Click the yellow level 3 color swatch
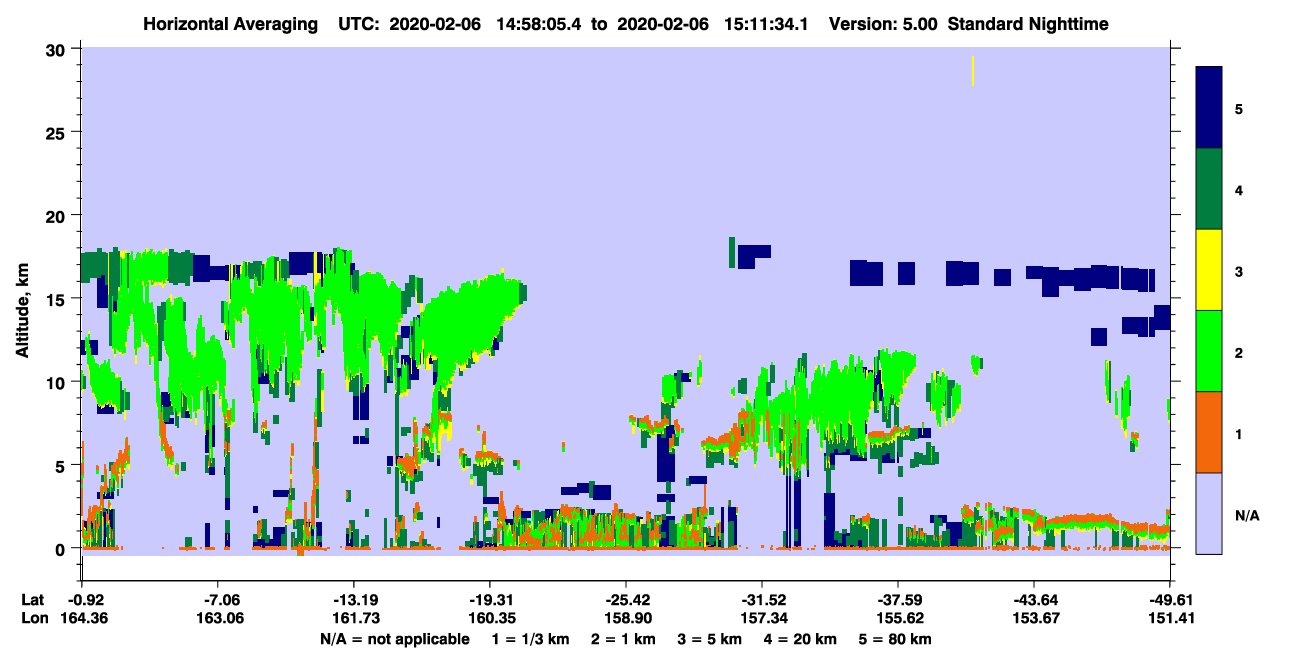 pos(1209,270)
